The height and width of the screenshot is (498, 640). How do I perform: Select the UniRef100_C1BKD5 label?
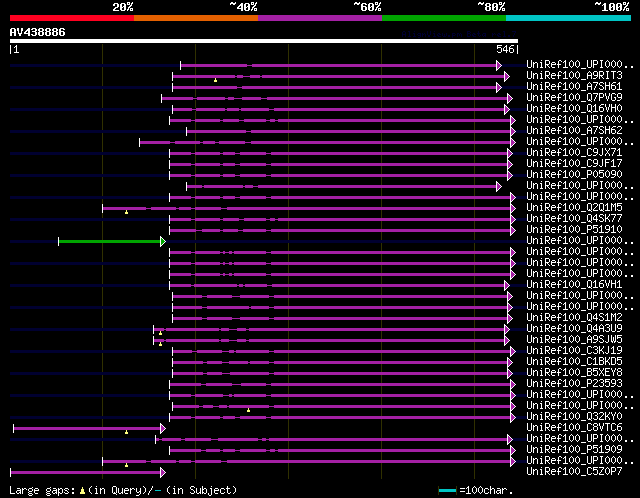574,362
